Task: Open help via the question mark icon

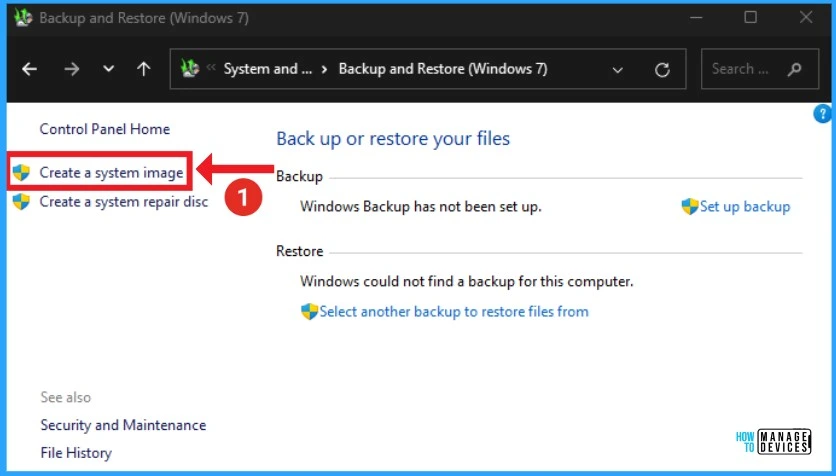Action: tap(823, 114)
